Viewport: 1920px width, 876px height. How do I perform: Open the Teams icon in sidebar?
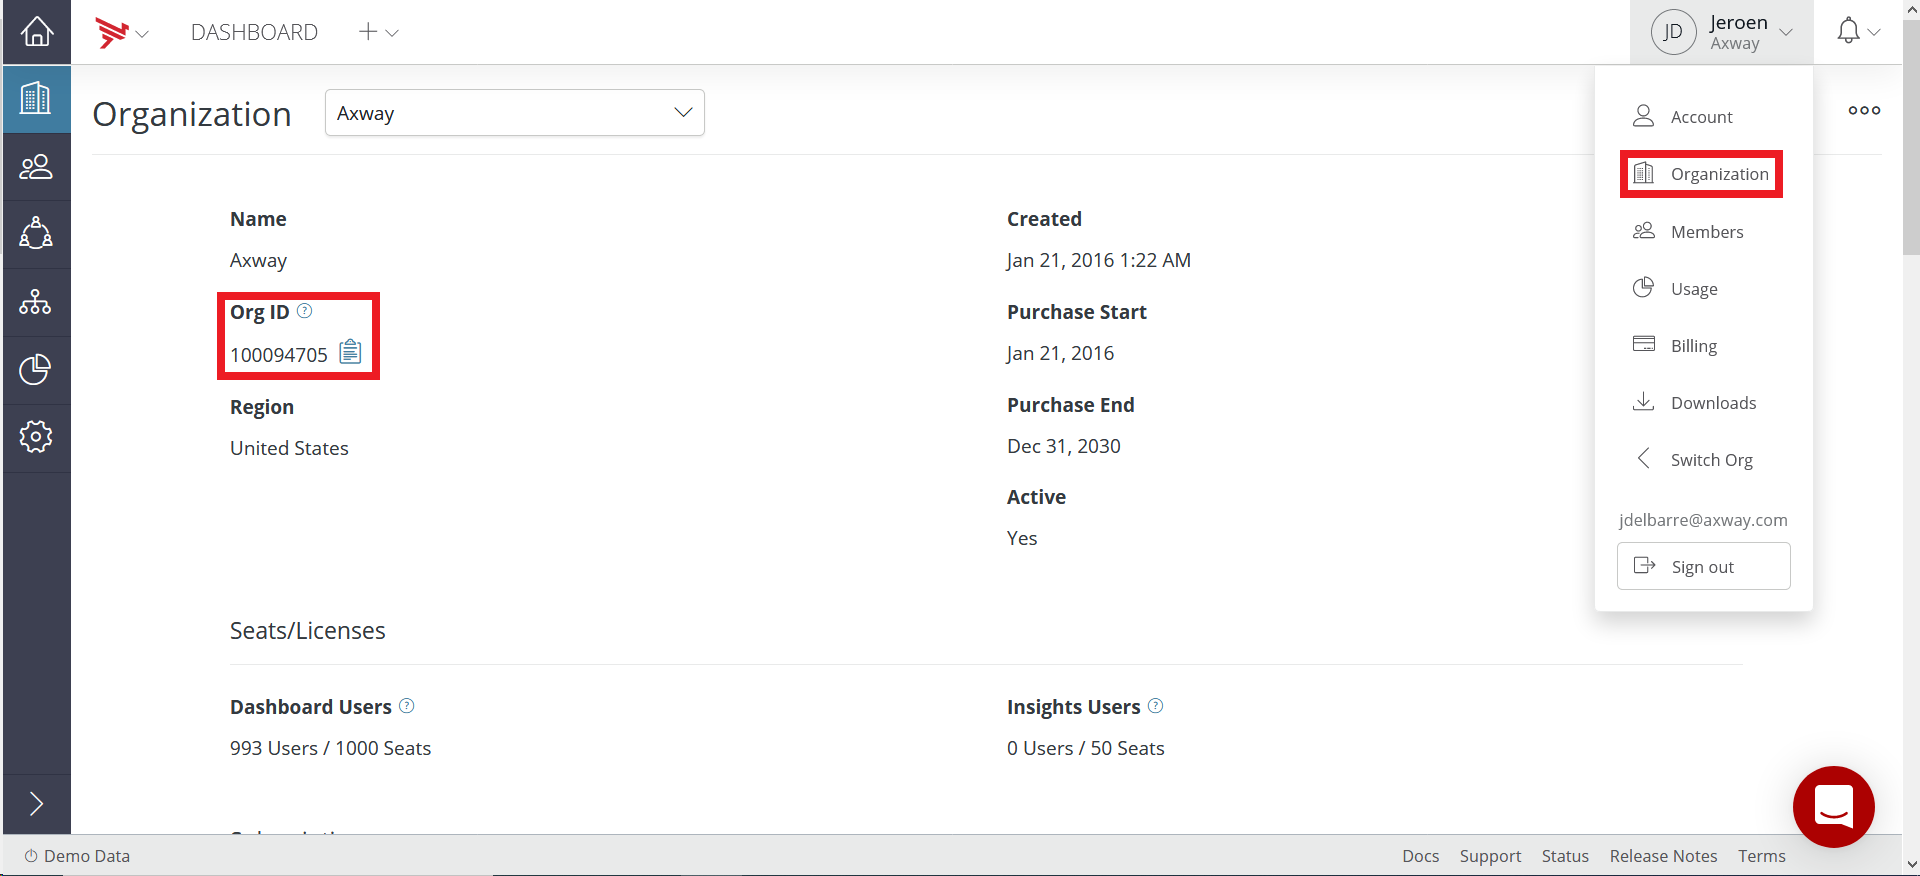click(36, 233)
